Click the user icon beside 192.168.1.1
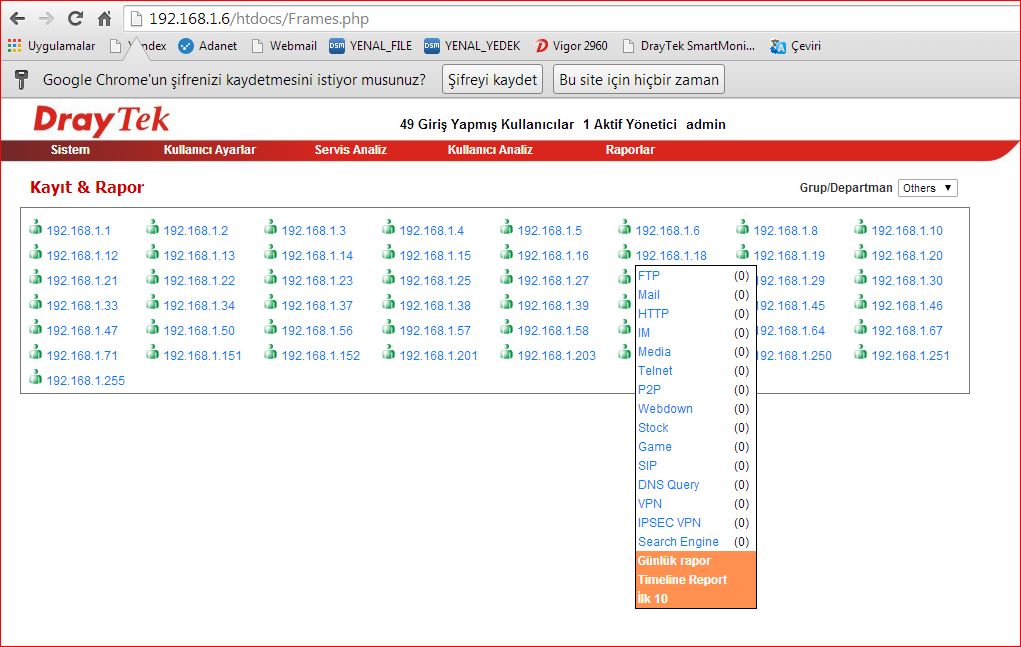This screenshot has width=1021, height=647. [x=36, y=228]
